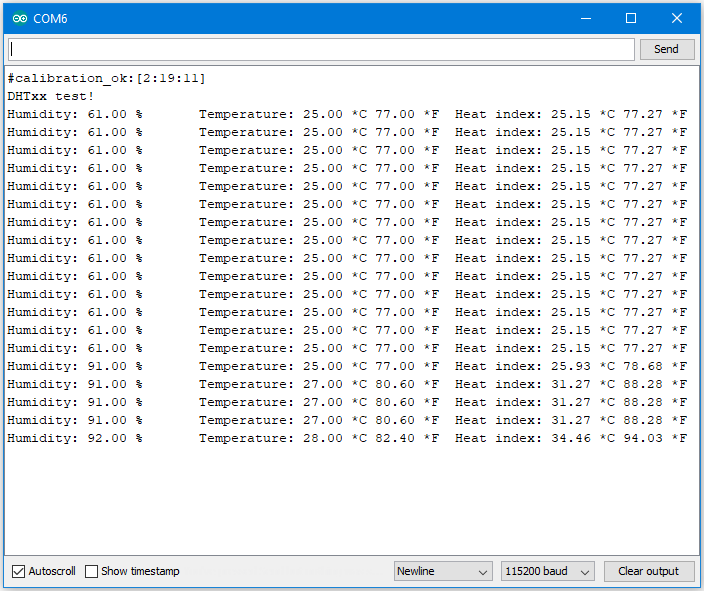The width and height of the screenshot is (704, 591).
Task: Enable the Show timestamp checkbox
Action: (92, 571)
